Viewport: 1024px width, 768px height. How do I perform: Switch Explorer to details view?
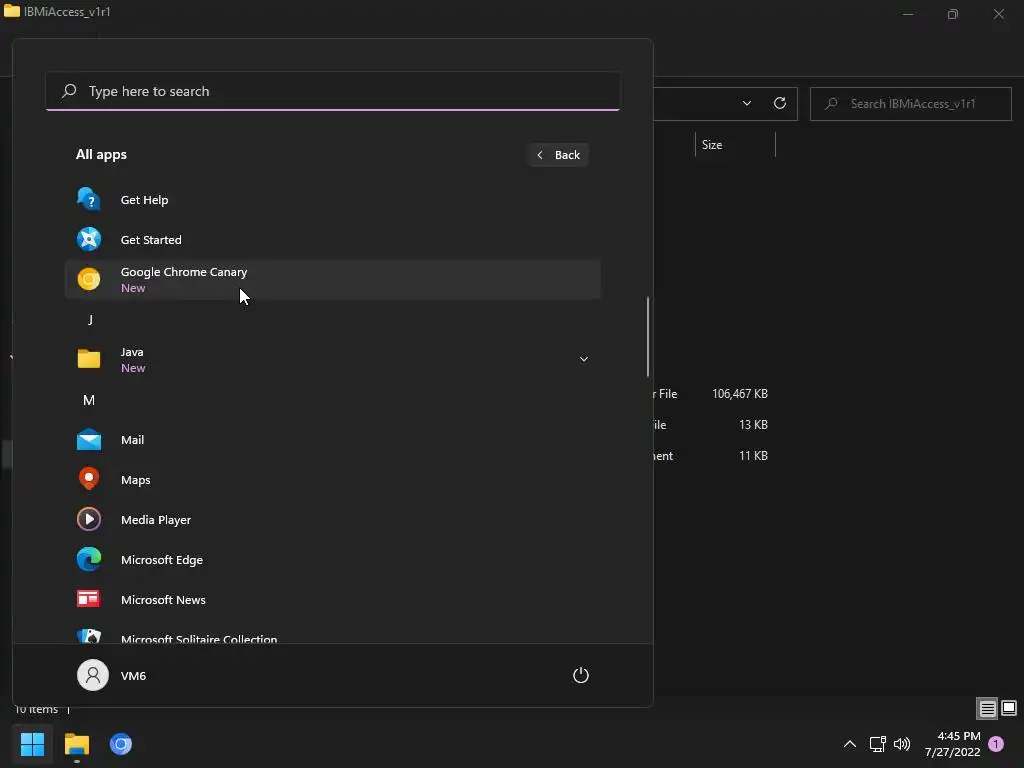click(987, 709)
